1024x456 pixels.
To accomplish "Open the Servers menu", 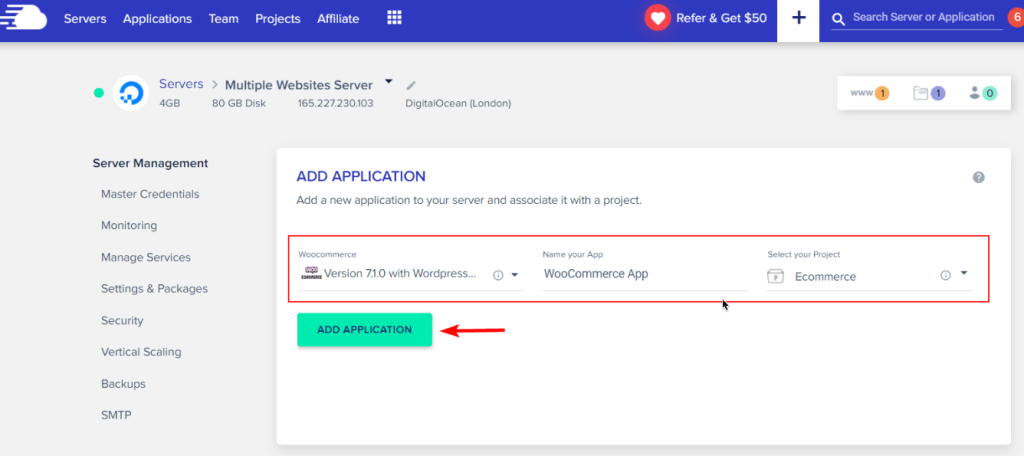I will coord(85,19).
